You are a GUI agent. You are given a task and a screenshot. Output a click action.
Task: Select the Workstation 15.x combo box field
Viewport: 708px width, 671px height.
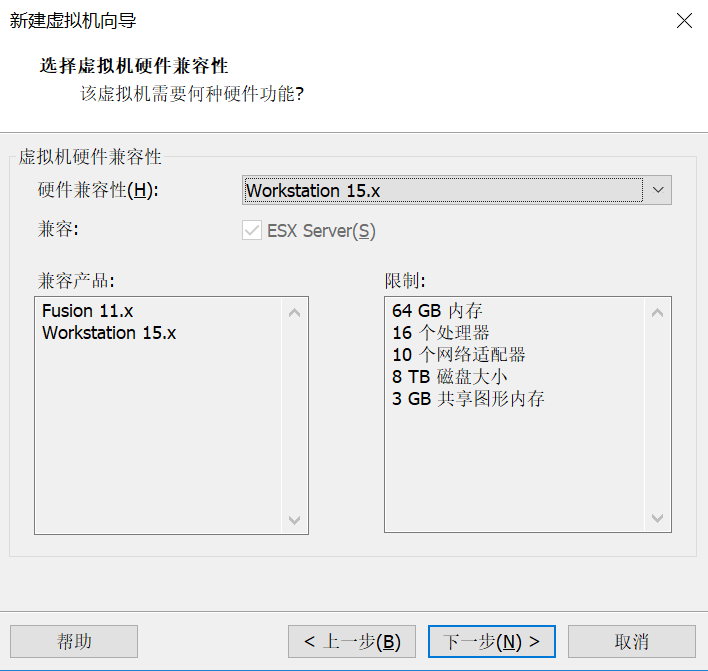[x=456, y=190]
